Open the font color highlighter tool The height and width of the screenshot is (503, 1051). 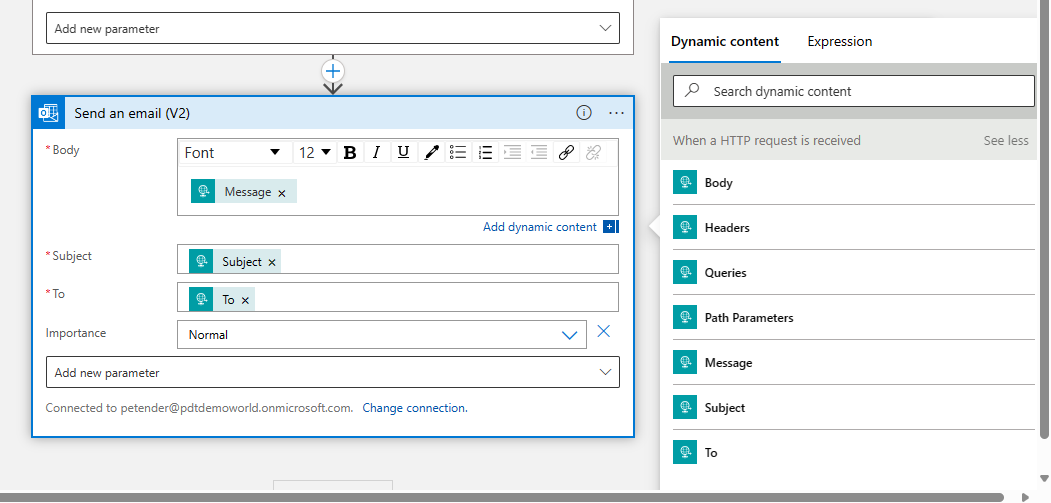[x=431, y=153]
